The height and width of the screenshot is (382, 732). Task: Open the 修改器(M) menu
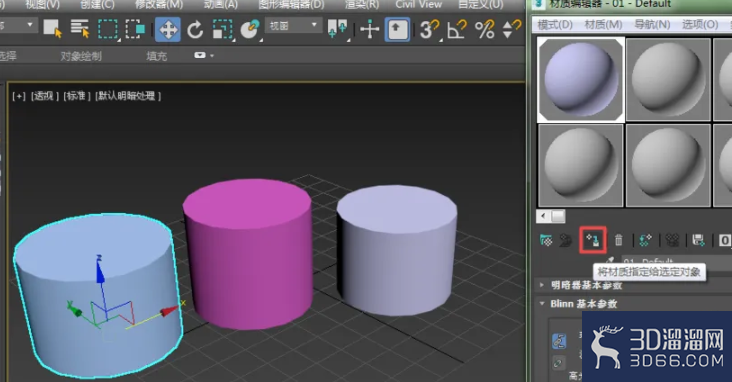[159, 5]
